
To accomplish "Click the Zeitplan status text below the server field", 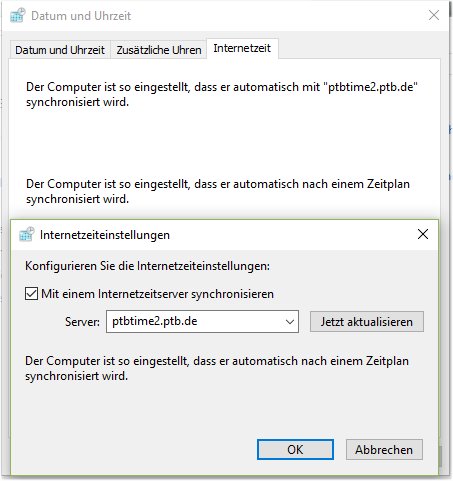I will click(217, 368).
